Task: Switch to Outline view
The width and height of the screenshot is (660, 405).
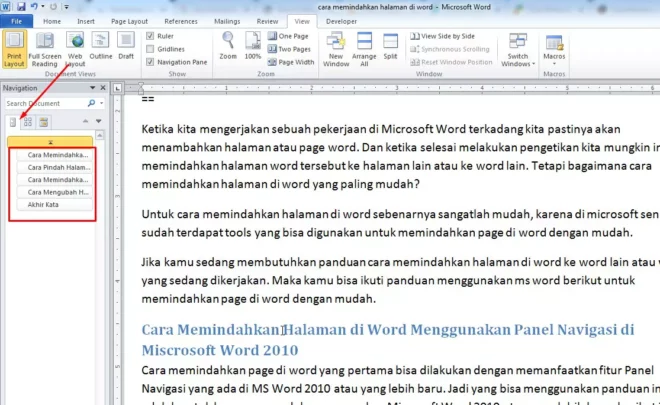Action: tap(101, 46)
